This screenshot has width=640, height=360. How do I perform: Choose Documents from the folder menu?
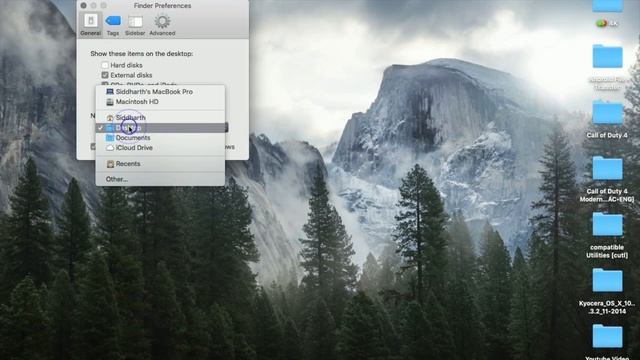[x=160, y=138]
